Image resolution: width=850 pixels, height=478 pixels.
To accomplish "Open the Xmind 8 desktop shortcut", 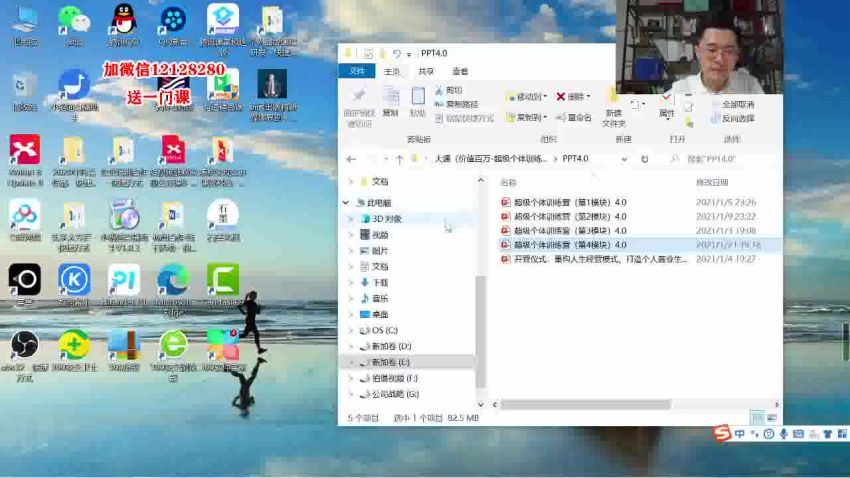I will click(x=24, y=150).
